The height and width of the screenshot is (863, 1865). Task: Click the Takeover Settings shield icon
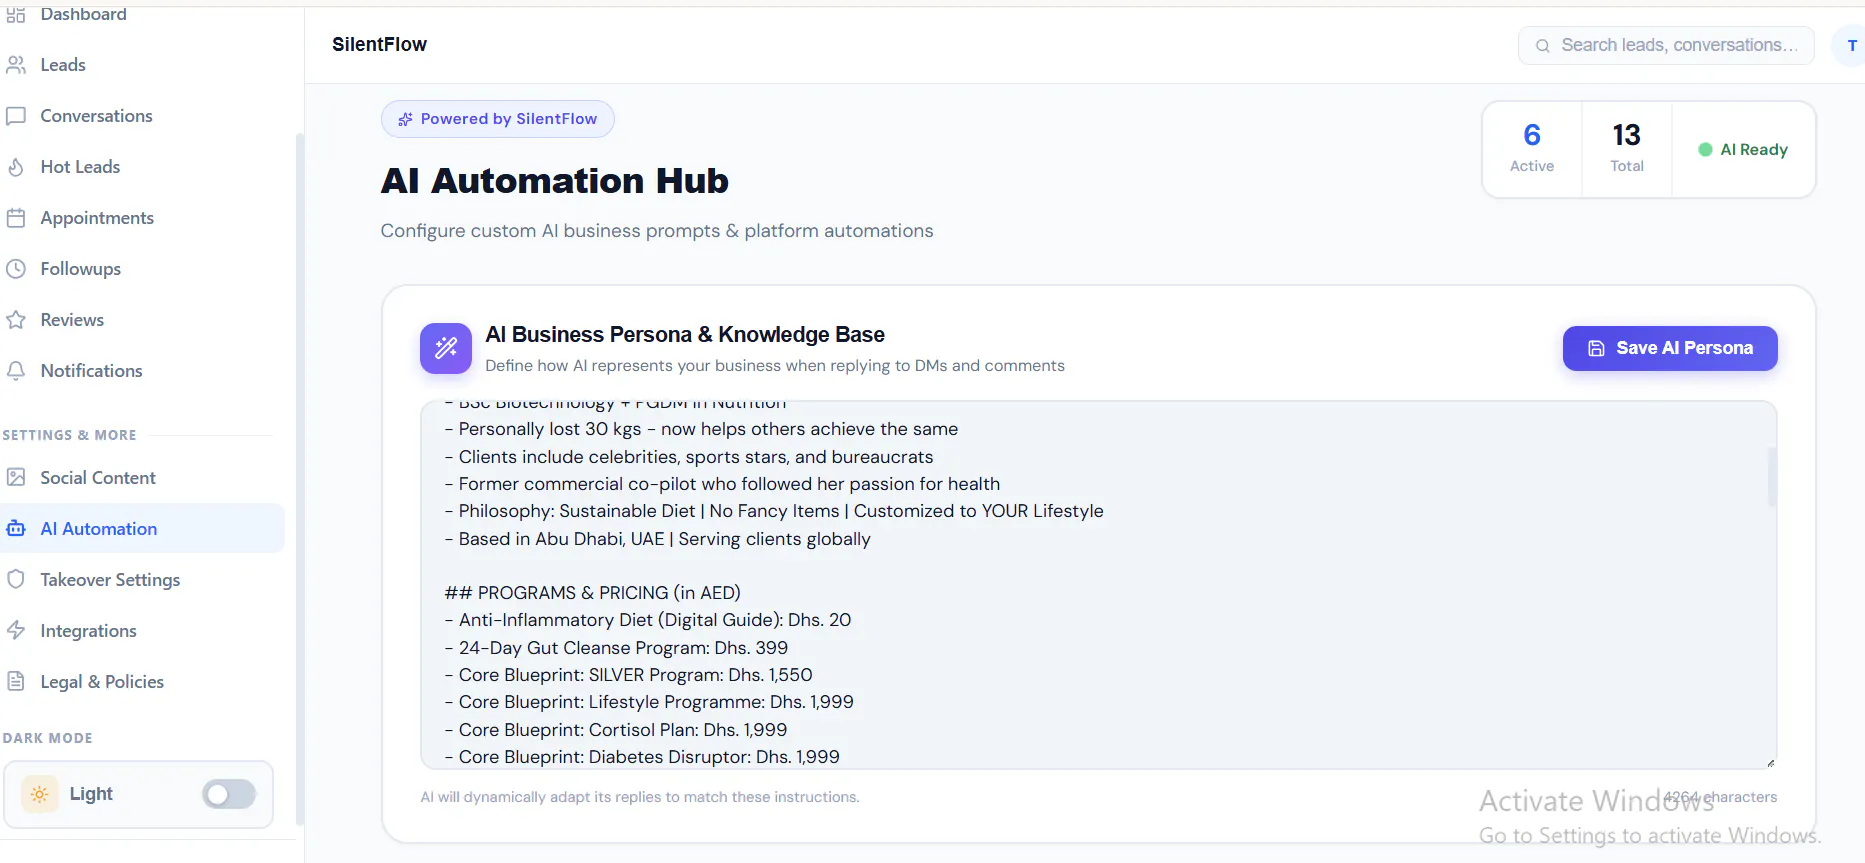(x=16, y=580)
